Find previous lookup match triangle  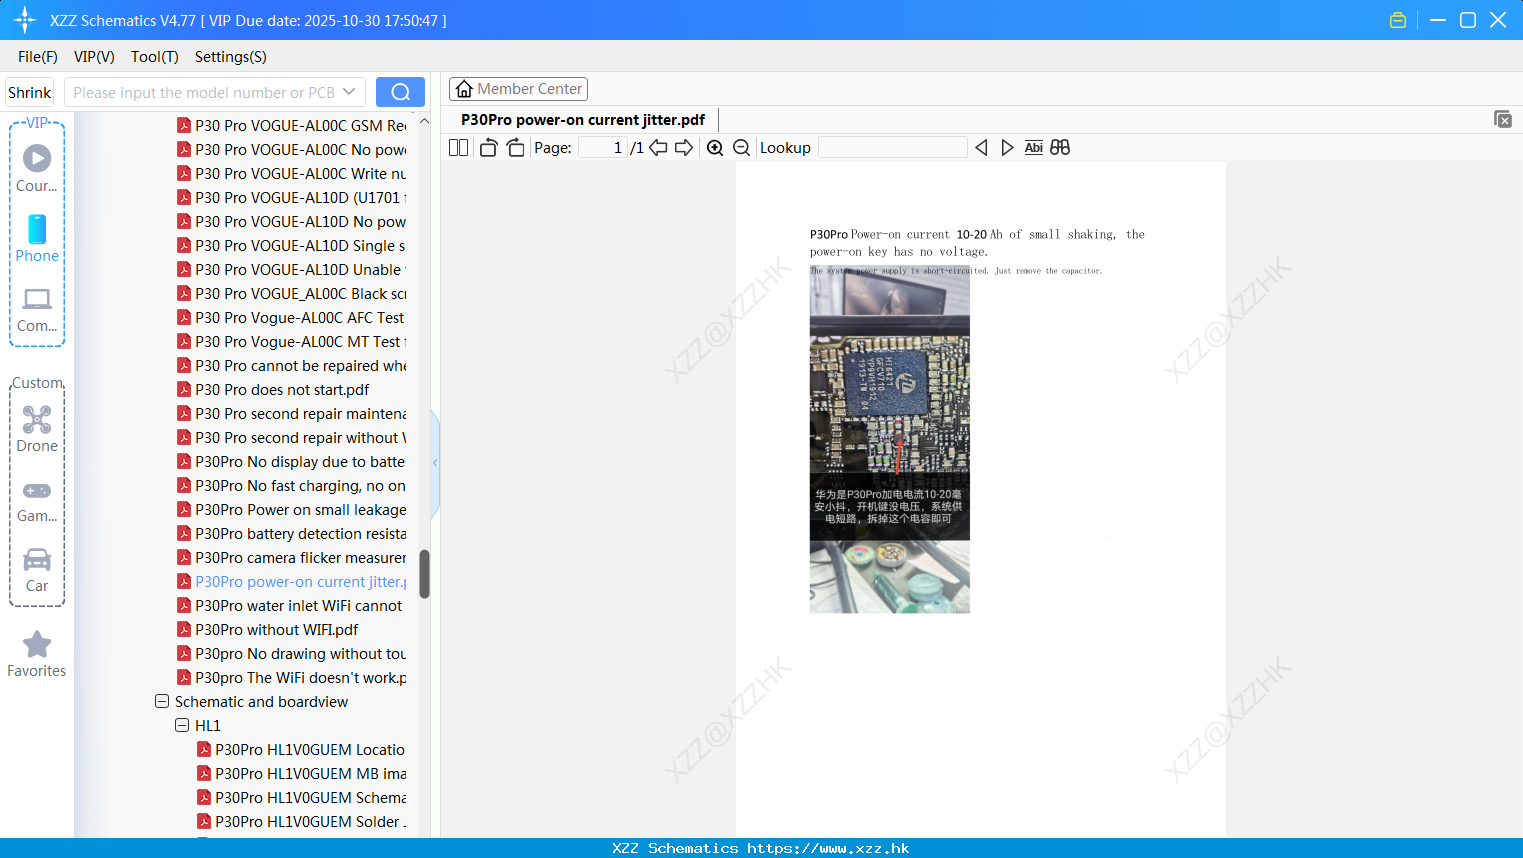(981, 147)
